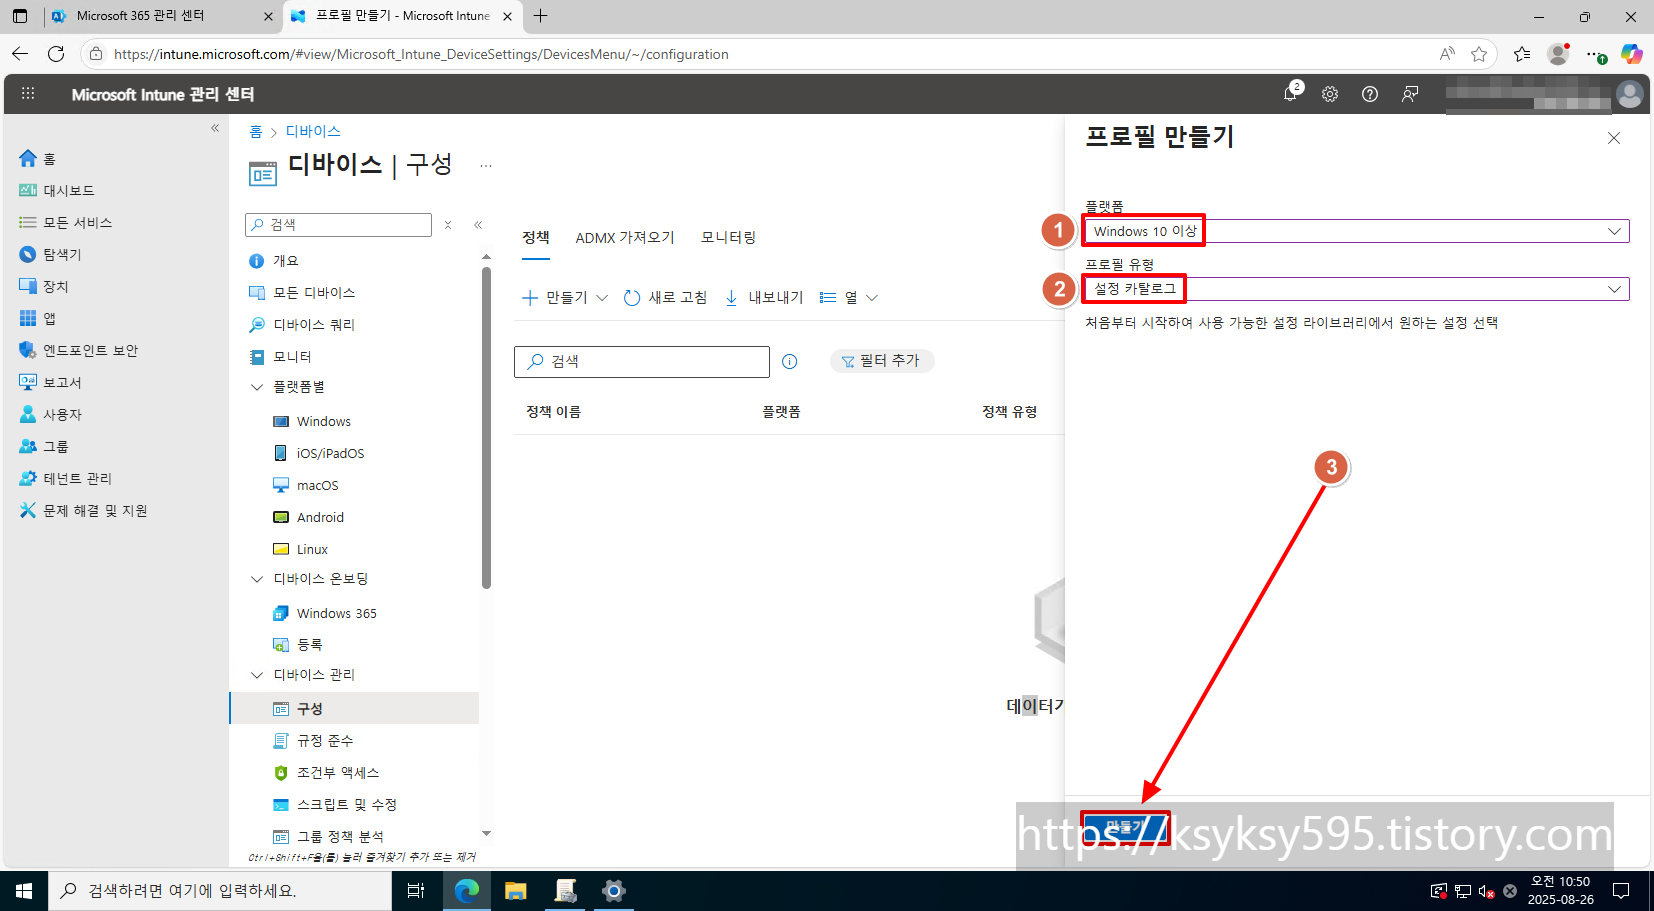
Task: Click the help question mark icon
Action: click(1370, 94)
